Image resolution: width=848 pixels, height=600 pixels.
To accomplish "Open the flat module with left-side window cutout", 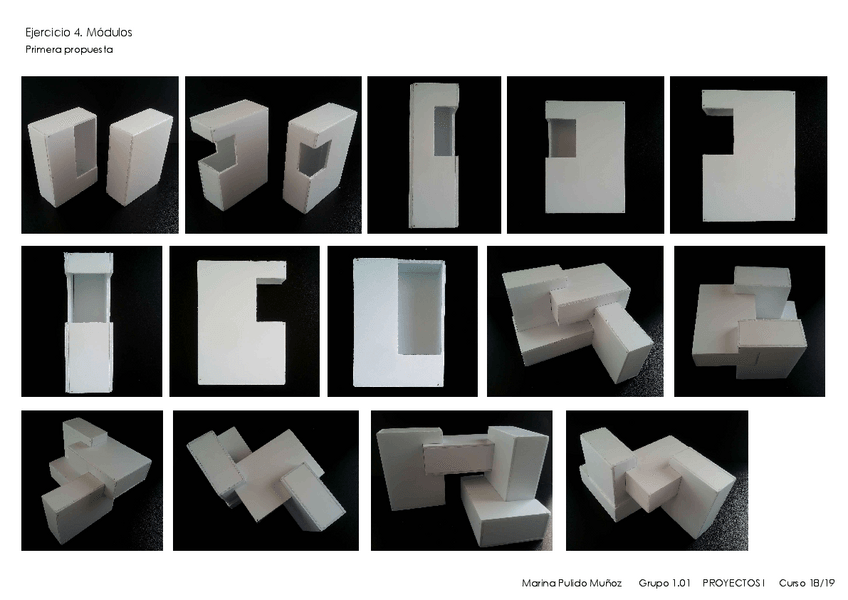I will 585,155.
